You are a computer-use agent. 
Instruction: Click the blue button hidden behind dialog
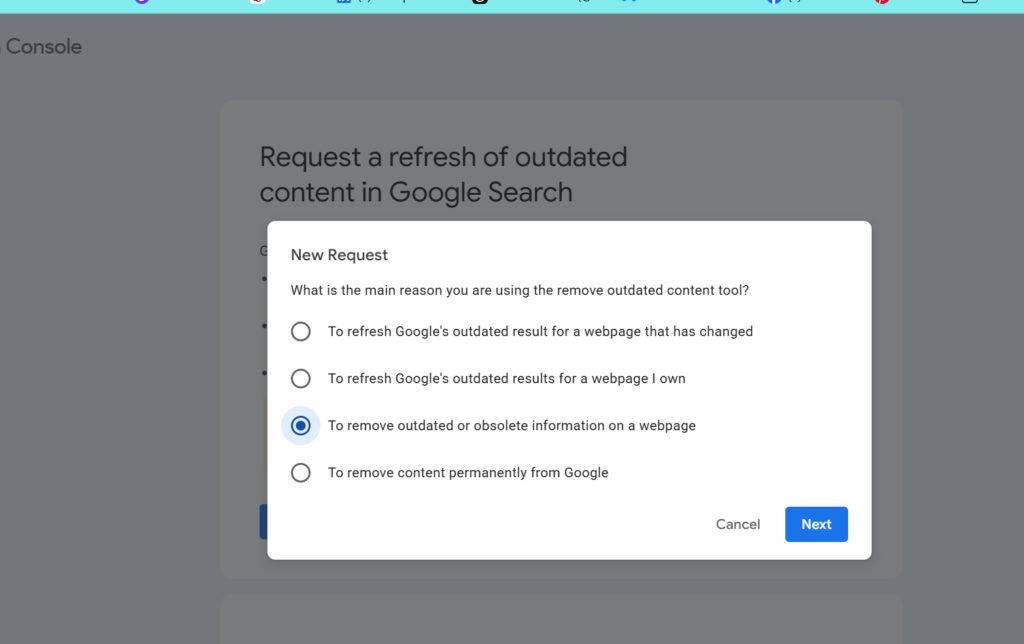coord(263,521)
